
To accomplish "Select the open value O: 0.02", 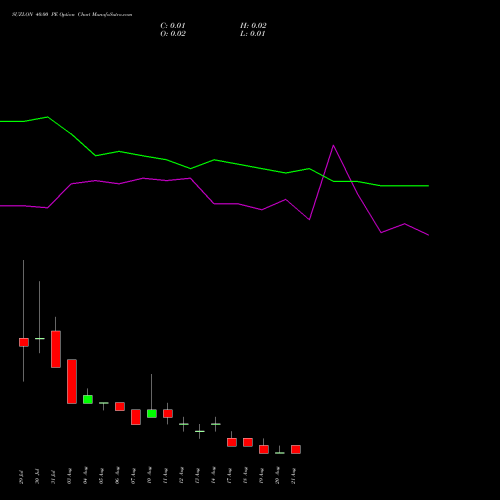I will click(x=173, y=34).
